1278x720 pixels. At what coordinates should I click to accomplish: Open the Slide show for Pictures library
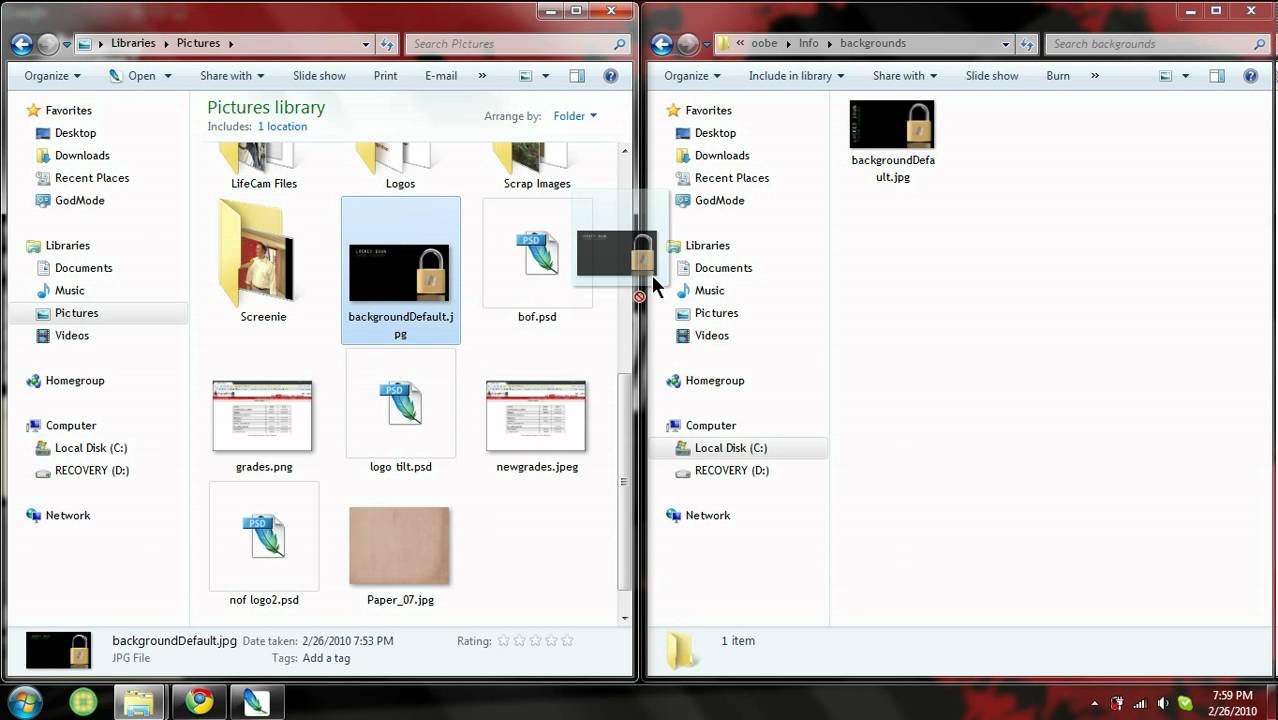click(318, 75)
